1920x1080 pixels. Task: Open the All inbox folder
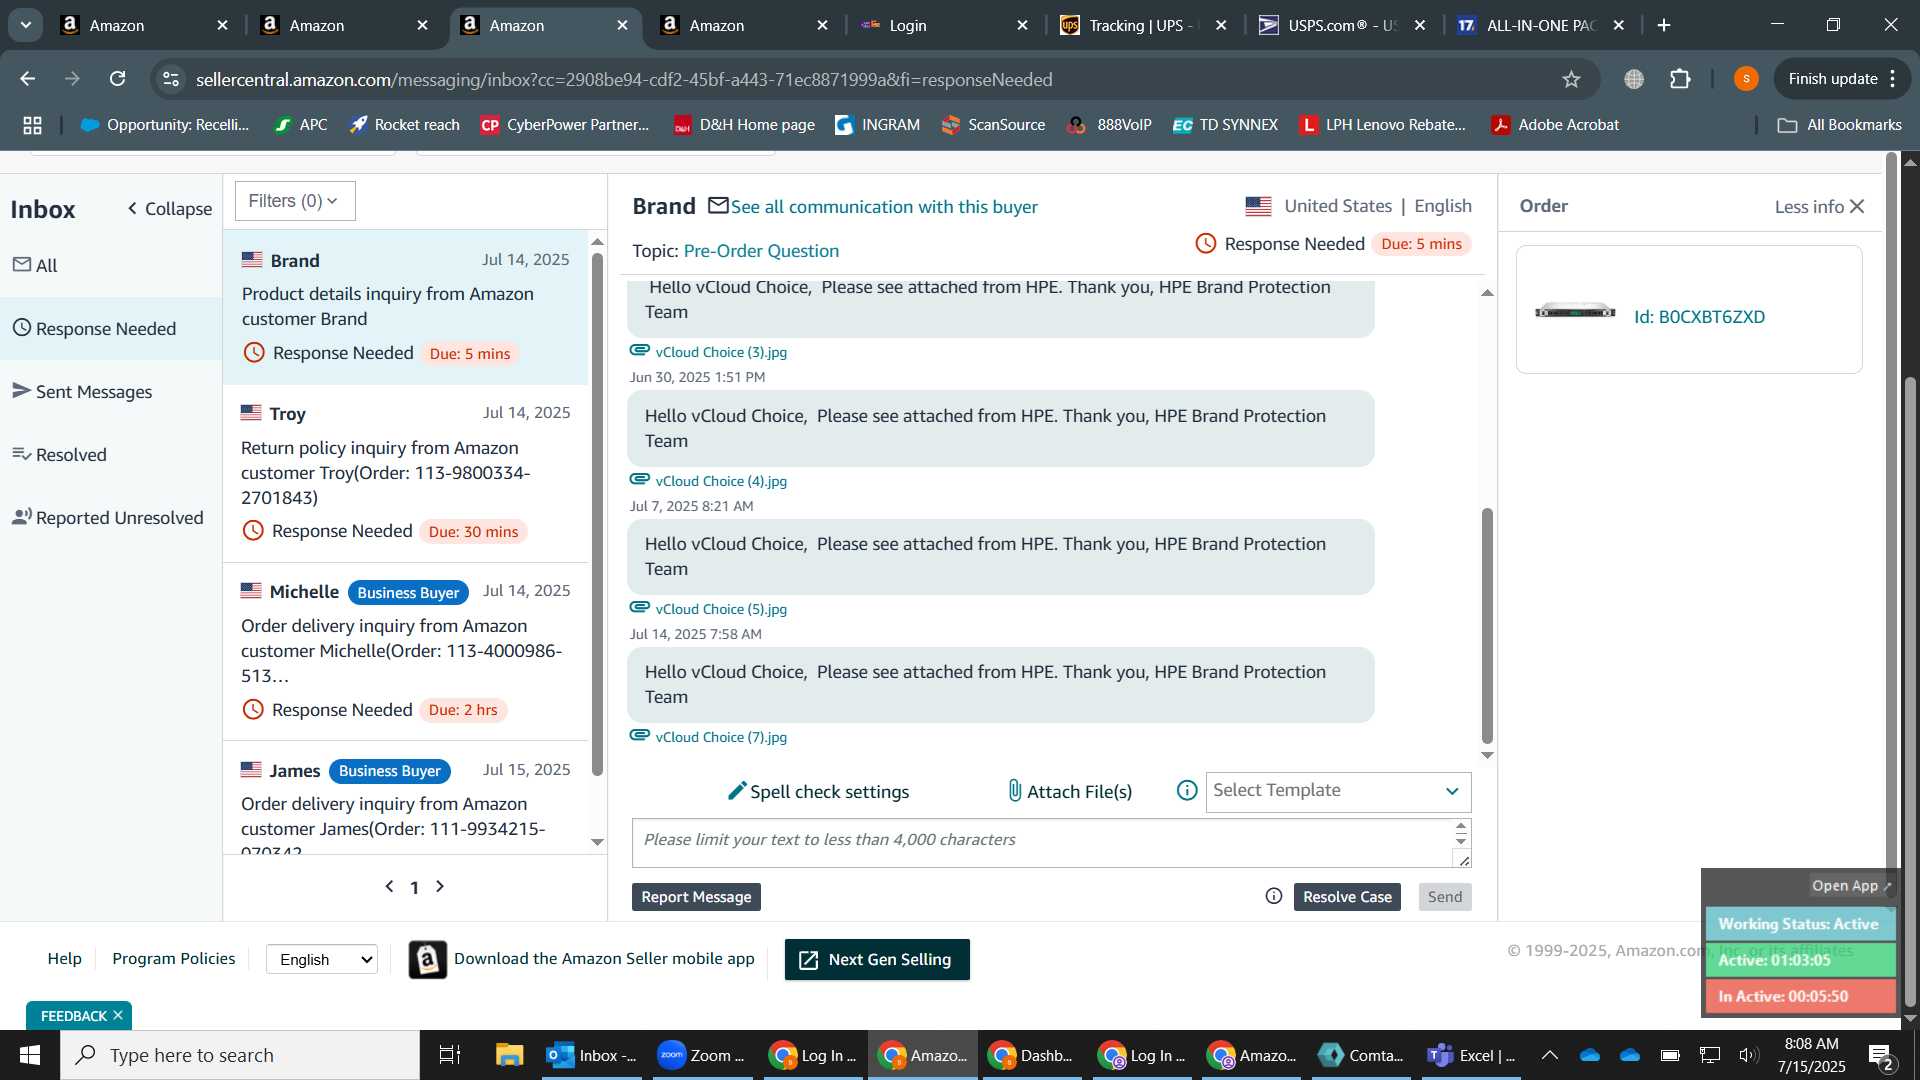pos(36,265)
